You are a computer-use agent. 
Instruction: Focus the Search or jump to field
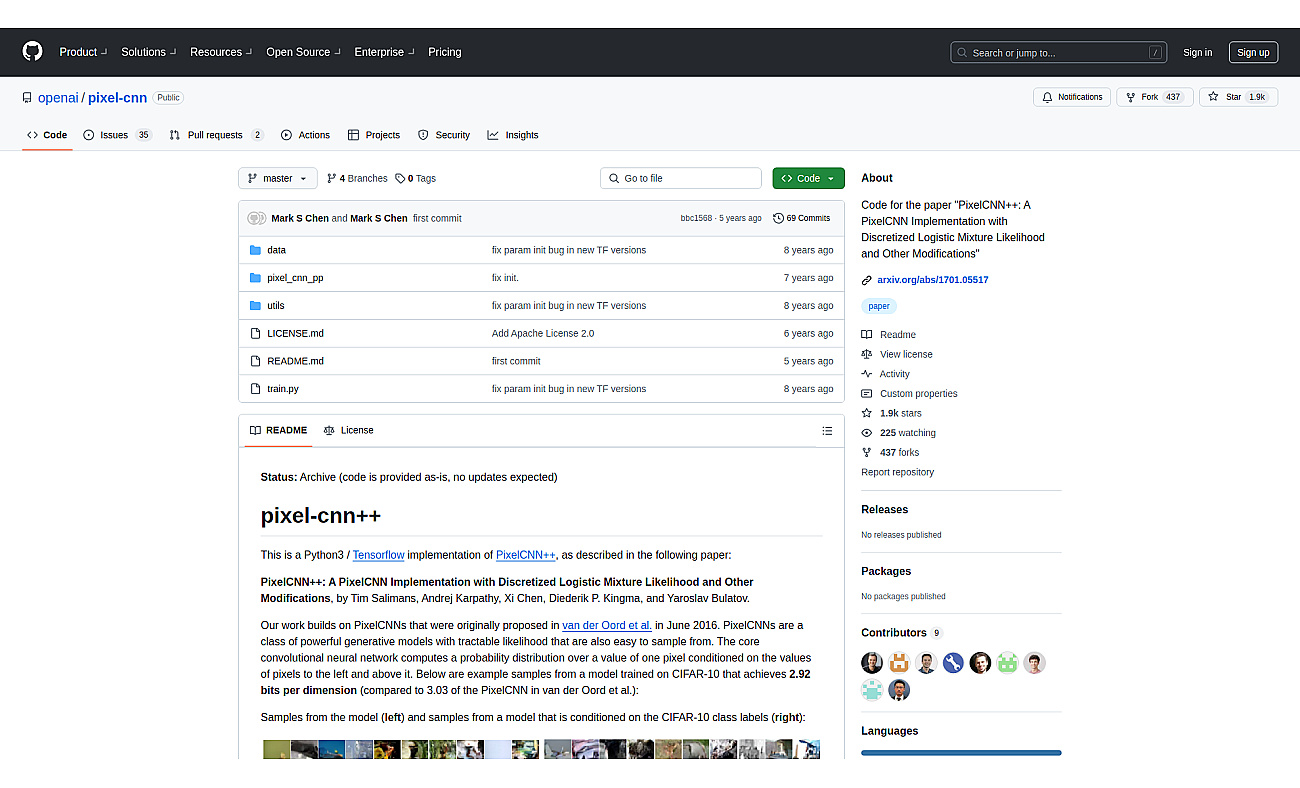1060,52
